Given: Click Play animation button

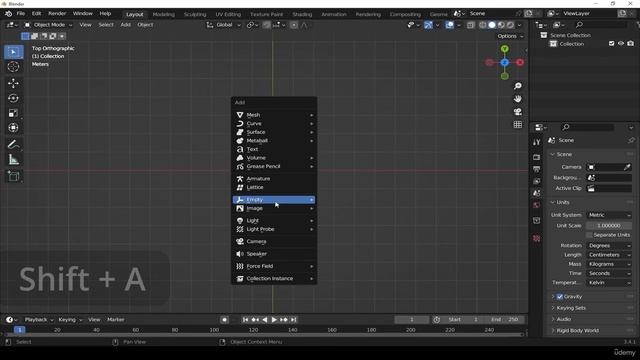Looking at the screenshot, I should pos(274,320).
